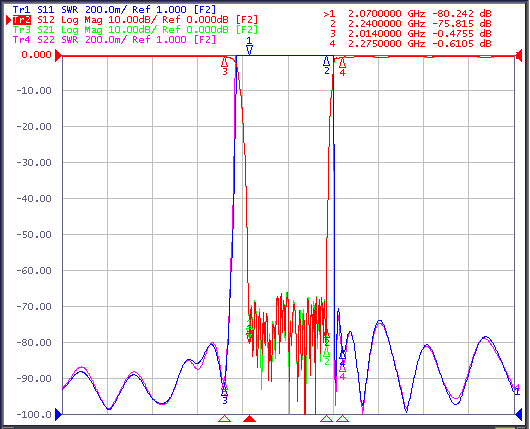Click marker 4 readout at 2.2750000 GHz
Screen dimensions: 530x429
[x=410, y=44]
